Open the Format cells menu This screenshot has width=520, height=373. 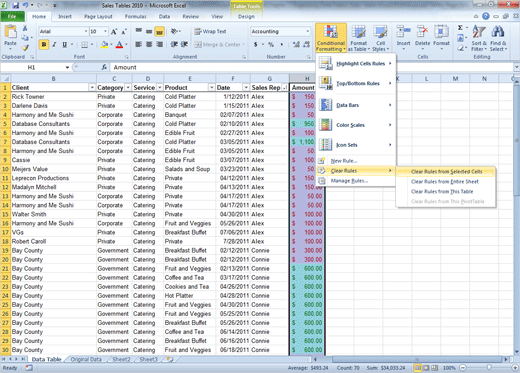(x=441, y=37)
